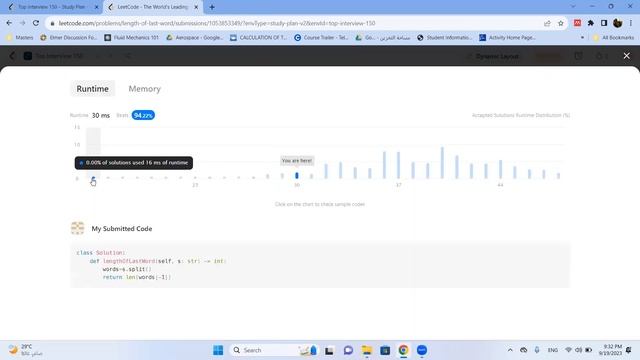640x360 pixels.
Task: Open the Wi-Fi network settings icon
Action: tap(568, 350)
